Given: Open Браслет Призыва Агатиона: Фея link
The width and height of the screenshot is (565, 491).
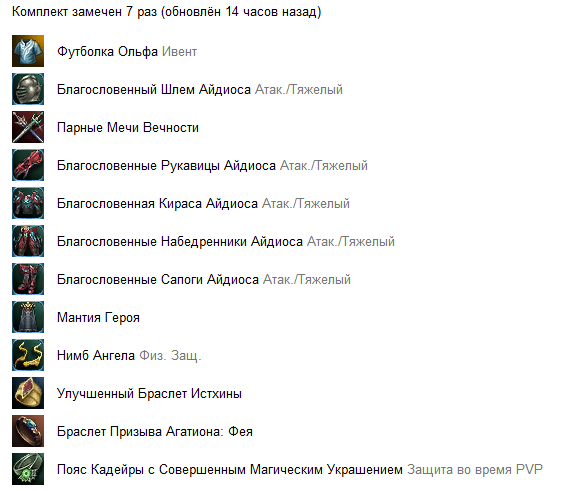Looking at the screenshot, I should point(155,432).
